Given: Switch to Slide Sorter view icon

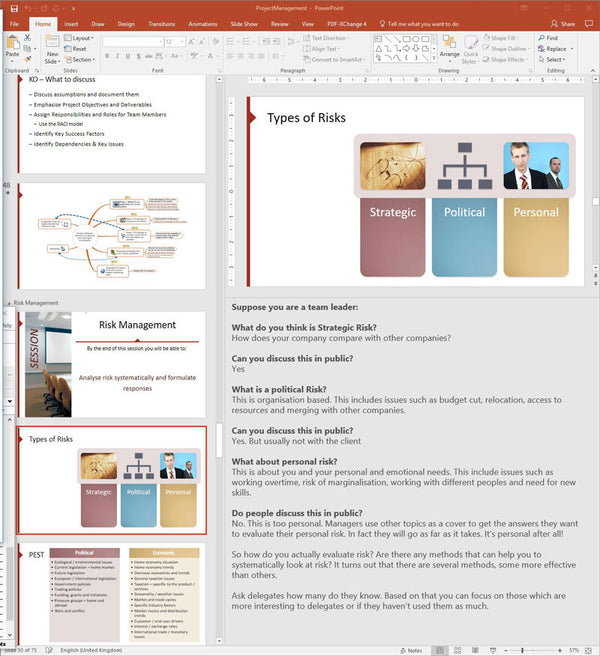Looking at the screenshot, I should [458, 650].
